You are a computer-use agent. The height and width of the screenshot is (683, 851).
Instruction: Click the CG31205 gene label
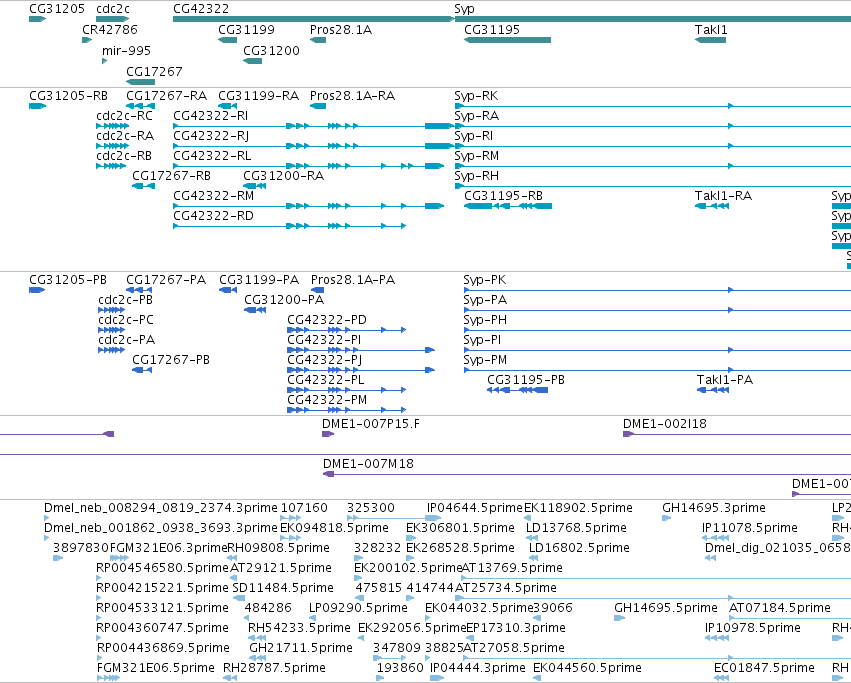coord(57,9)
